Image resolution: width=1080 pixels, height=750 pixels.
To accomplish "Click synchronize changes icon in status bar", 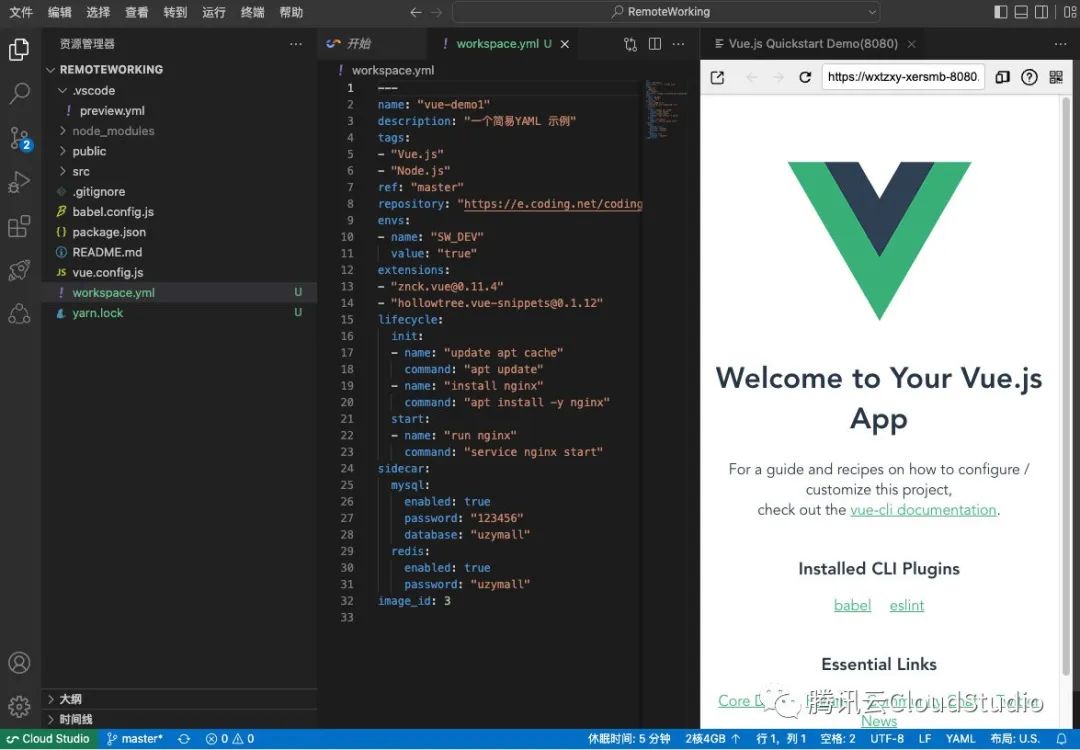I will pyautogui.click(x=184, y=739).
